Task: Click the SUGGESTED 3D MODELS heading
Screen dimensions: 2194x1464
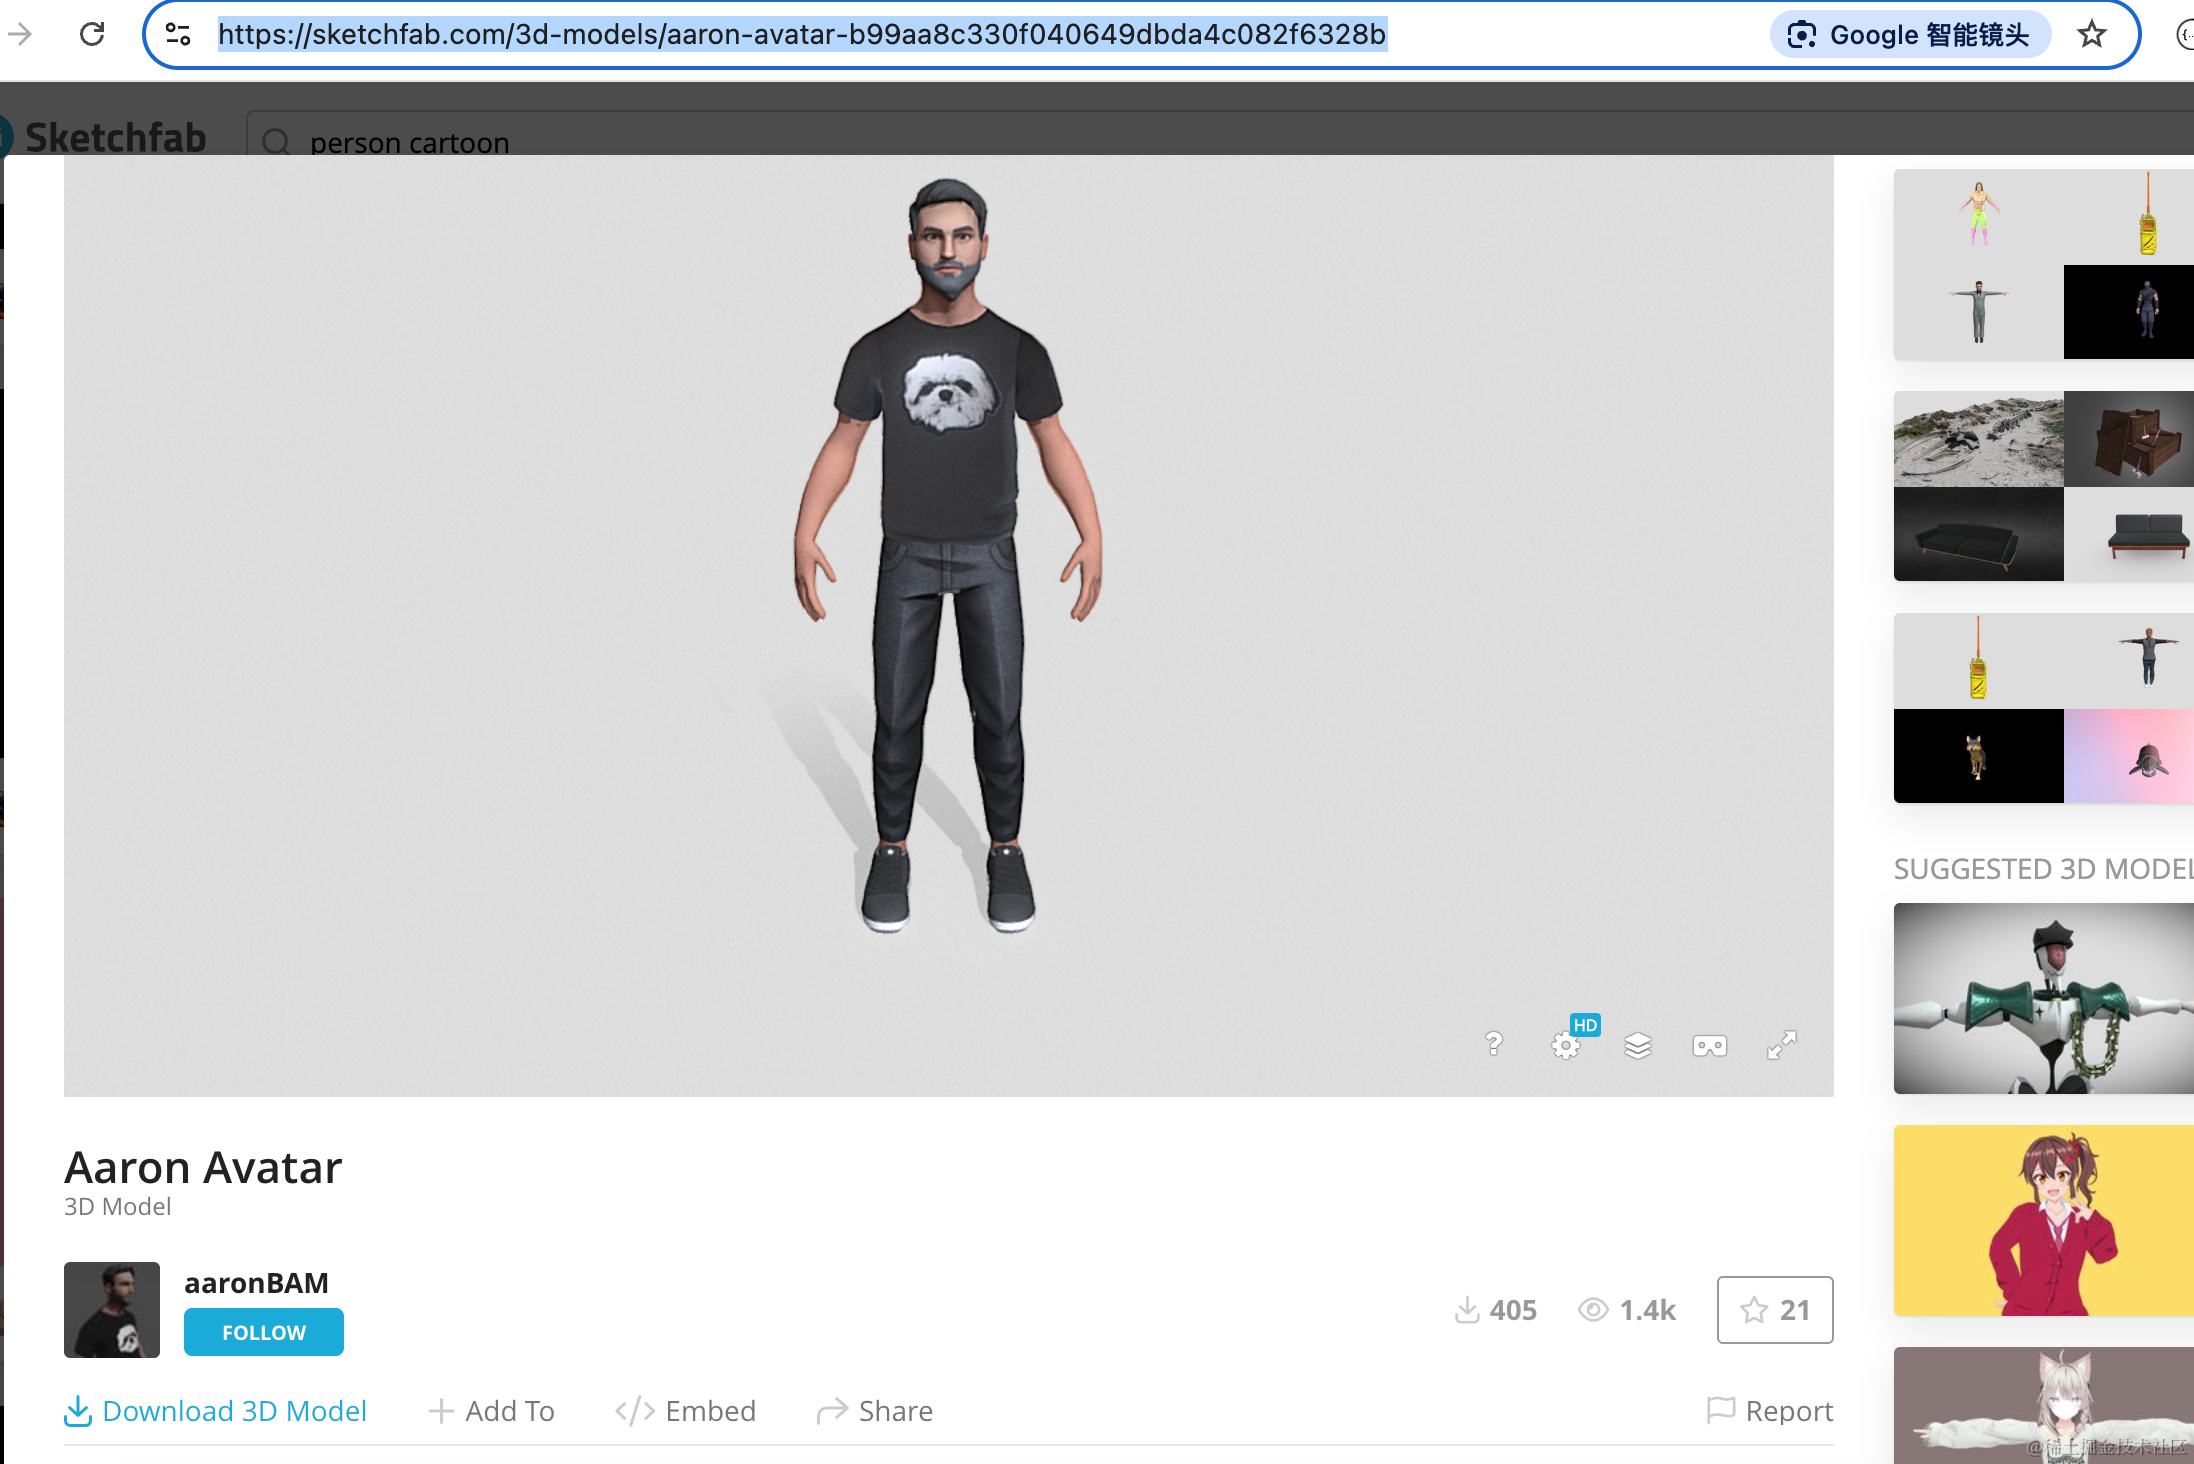Action: 2043,868
